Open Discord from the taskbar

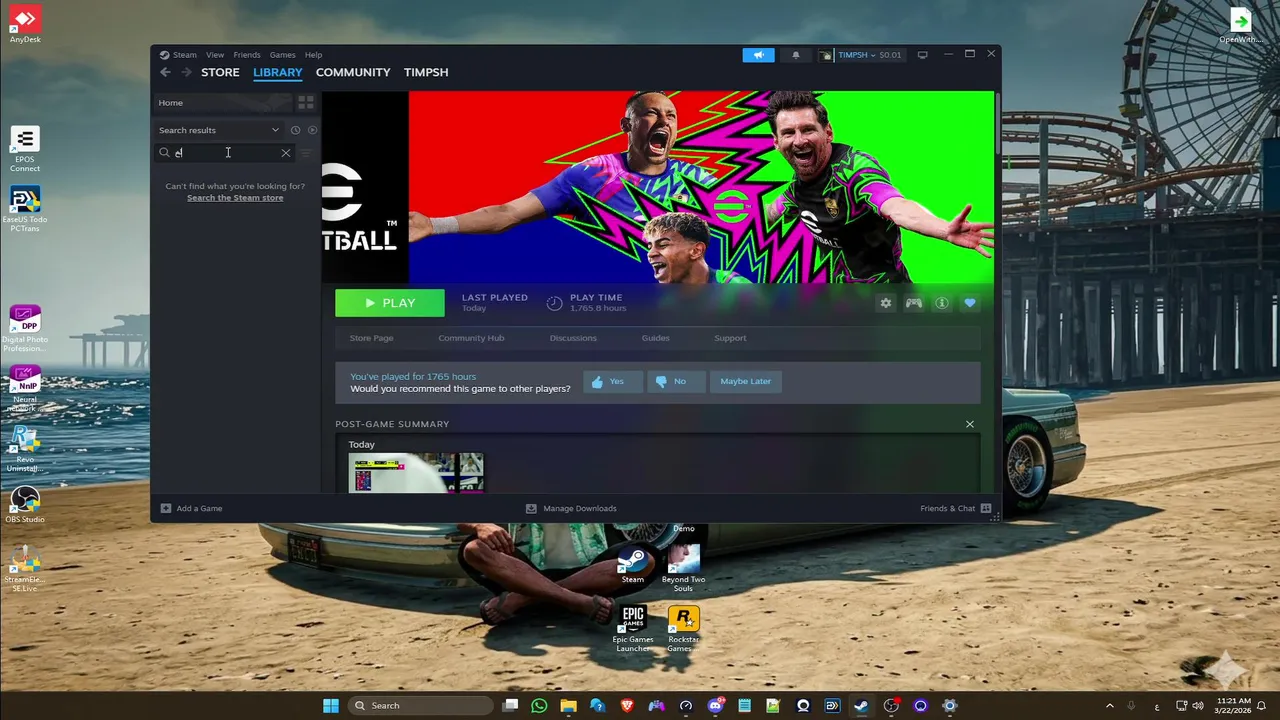click(x=715, y=705)
